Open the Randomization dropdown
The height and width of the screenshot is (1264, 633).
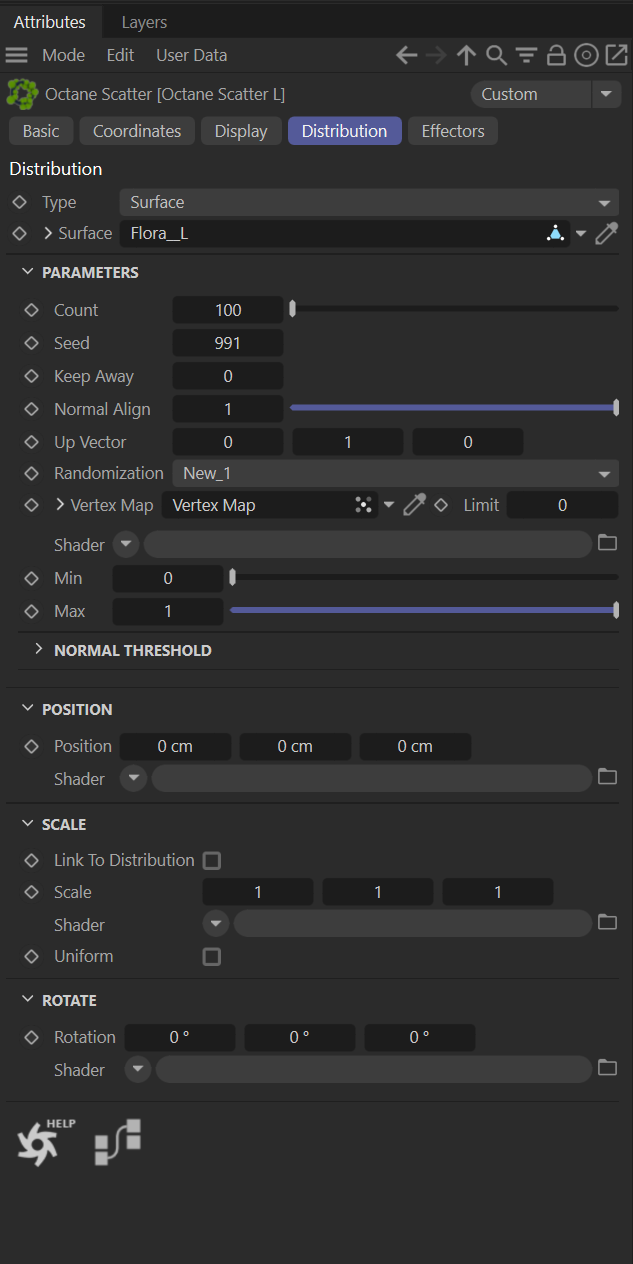(x=396, y=473)
